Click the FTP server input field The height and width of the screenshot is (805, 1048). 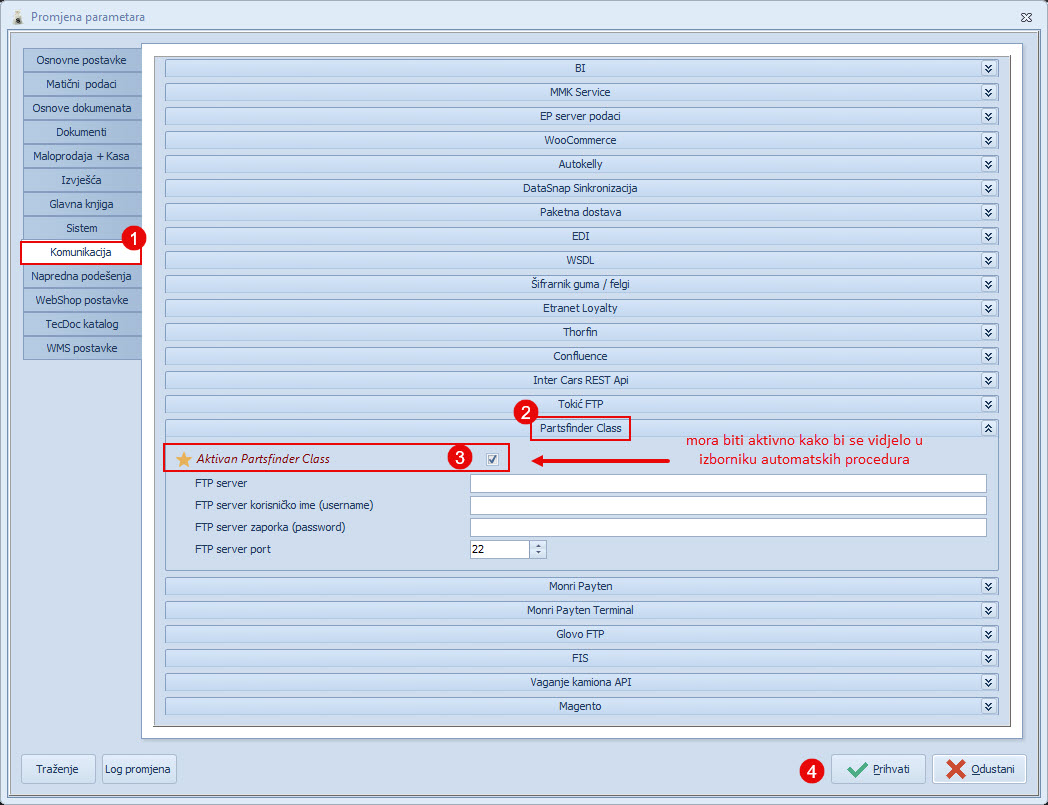727,483
